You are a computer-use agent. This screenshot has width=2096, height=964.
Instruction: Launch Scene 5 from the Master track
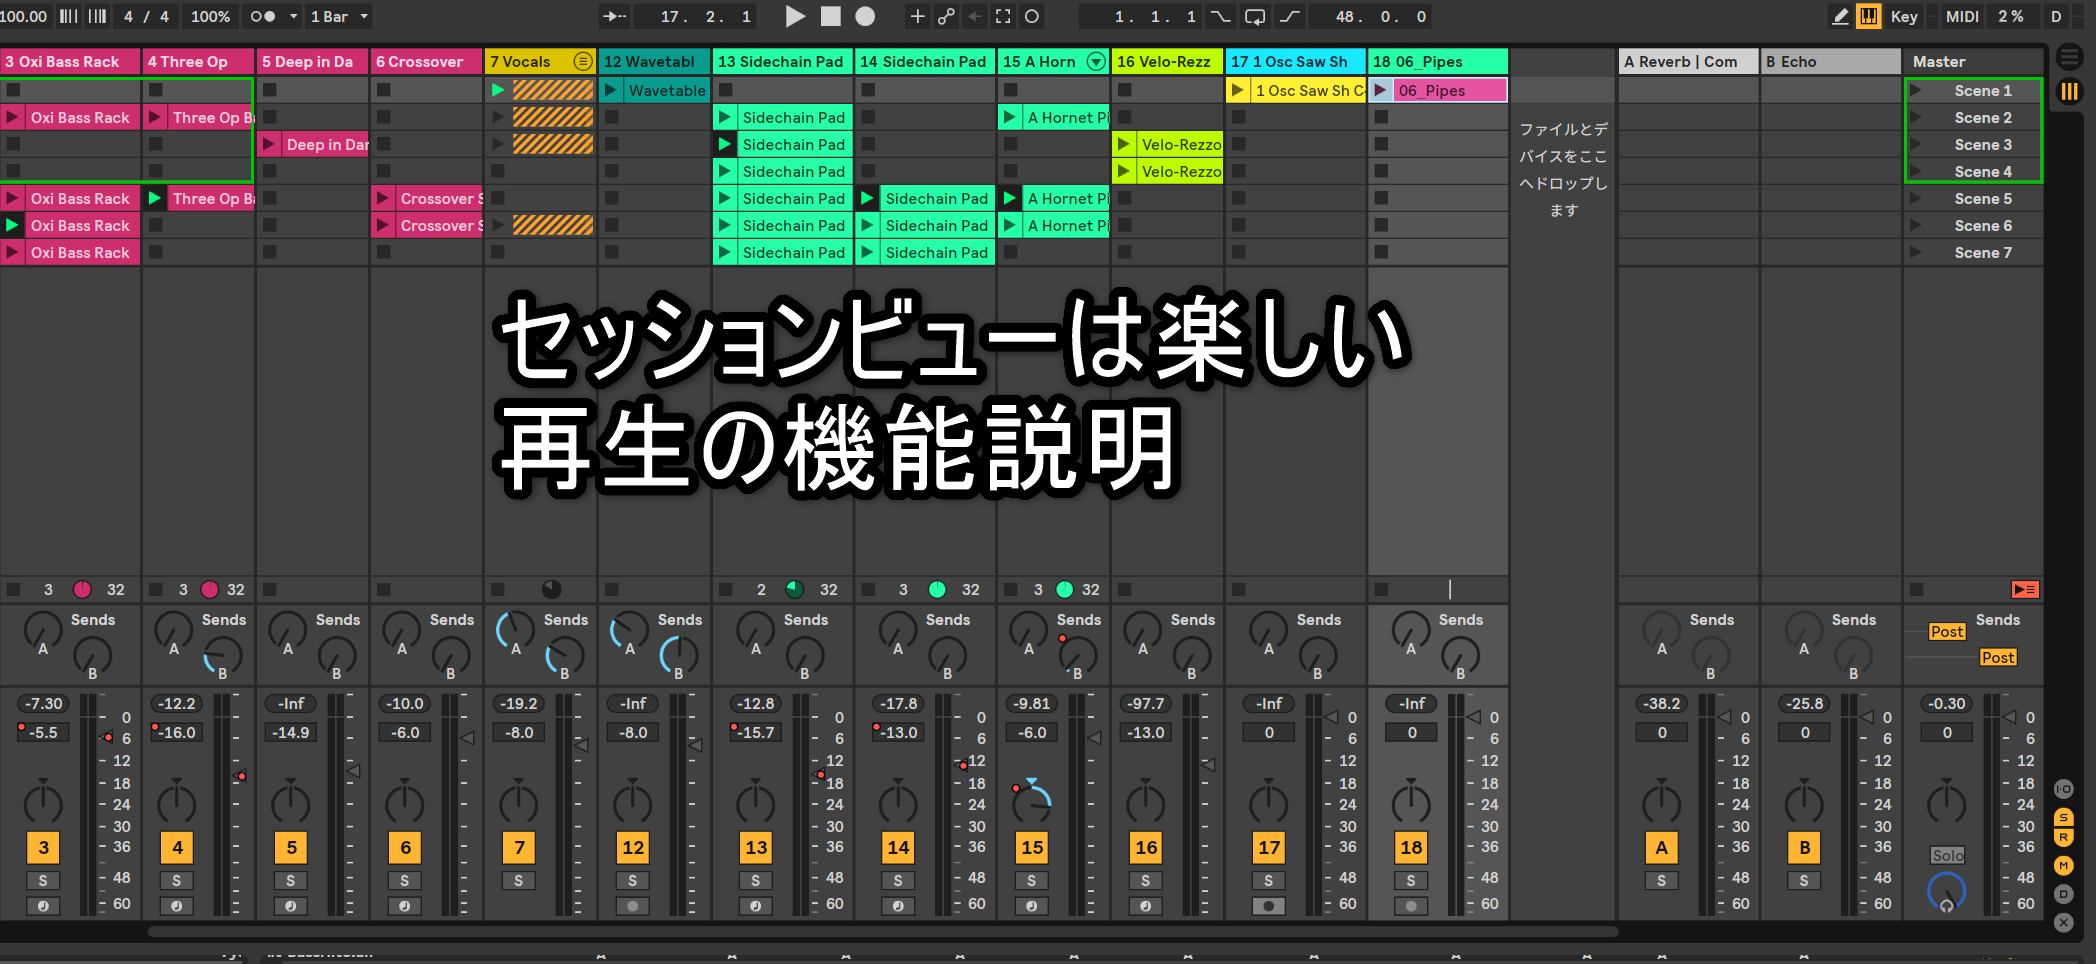tap(1916, 198)
